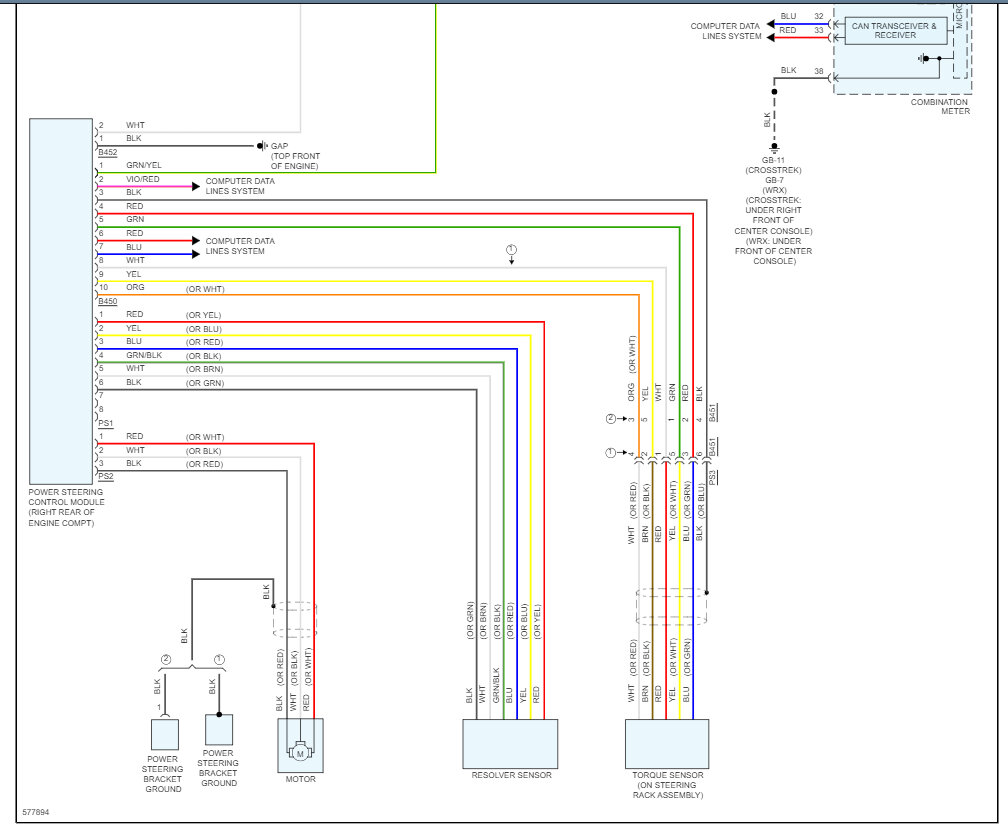Screen dimensions: 1008x835
Task: Click Computer Data Lines System beside pins 6 and 7
Action: [x=240, y=246]
